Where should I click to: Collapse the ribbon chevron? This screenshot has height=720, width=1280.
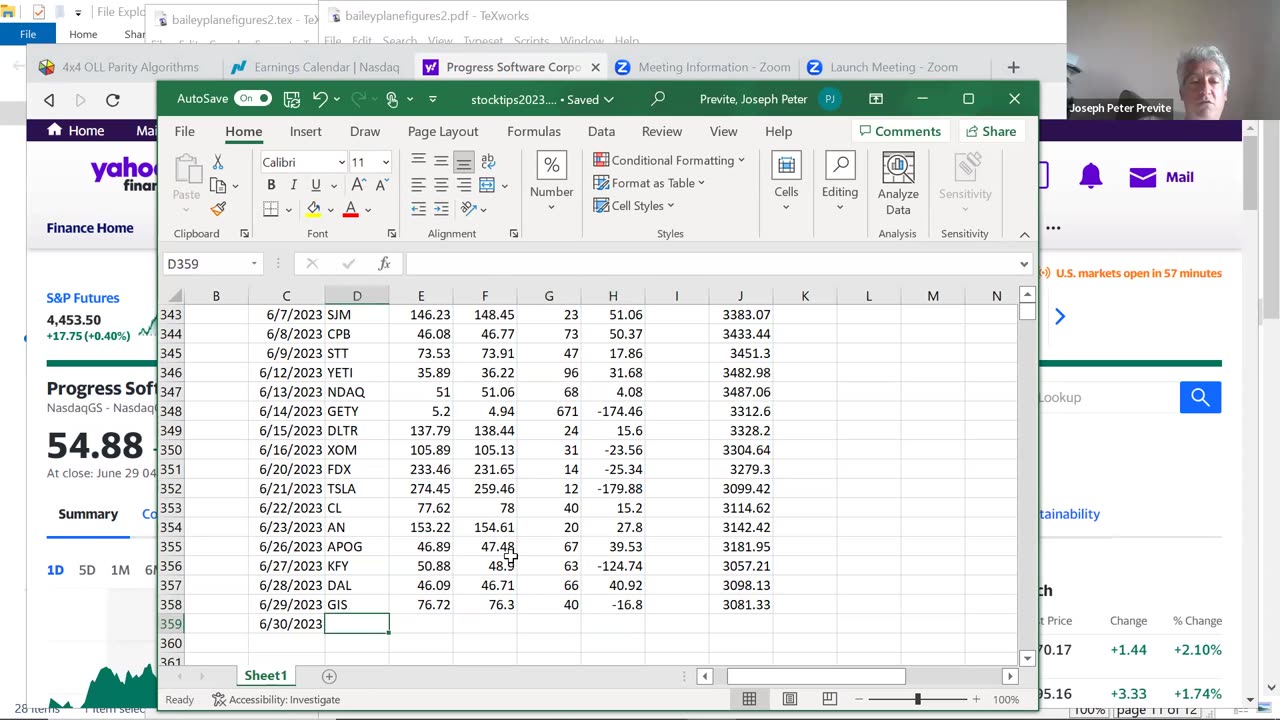pyautogui.click(x=1024, y=234)
